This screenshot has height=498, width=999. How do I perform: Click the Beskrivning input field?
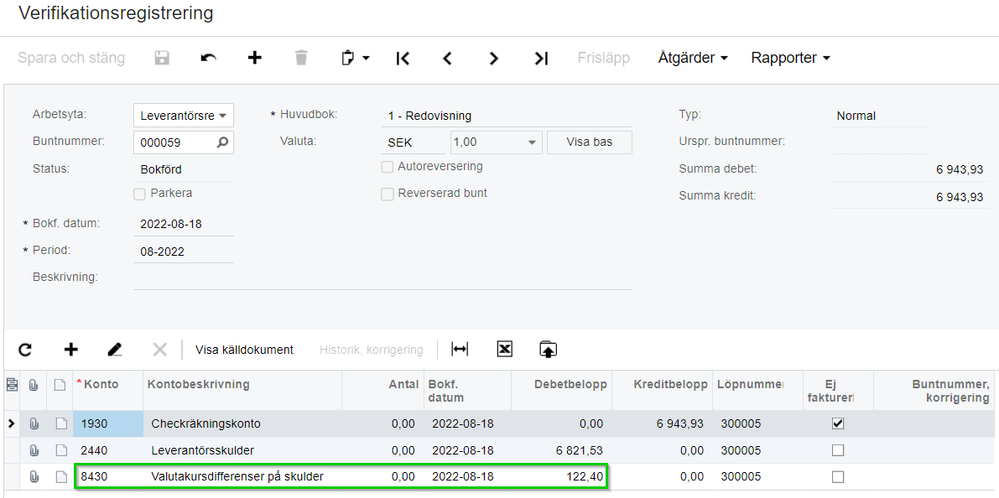click(382, 278)
